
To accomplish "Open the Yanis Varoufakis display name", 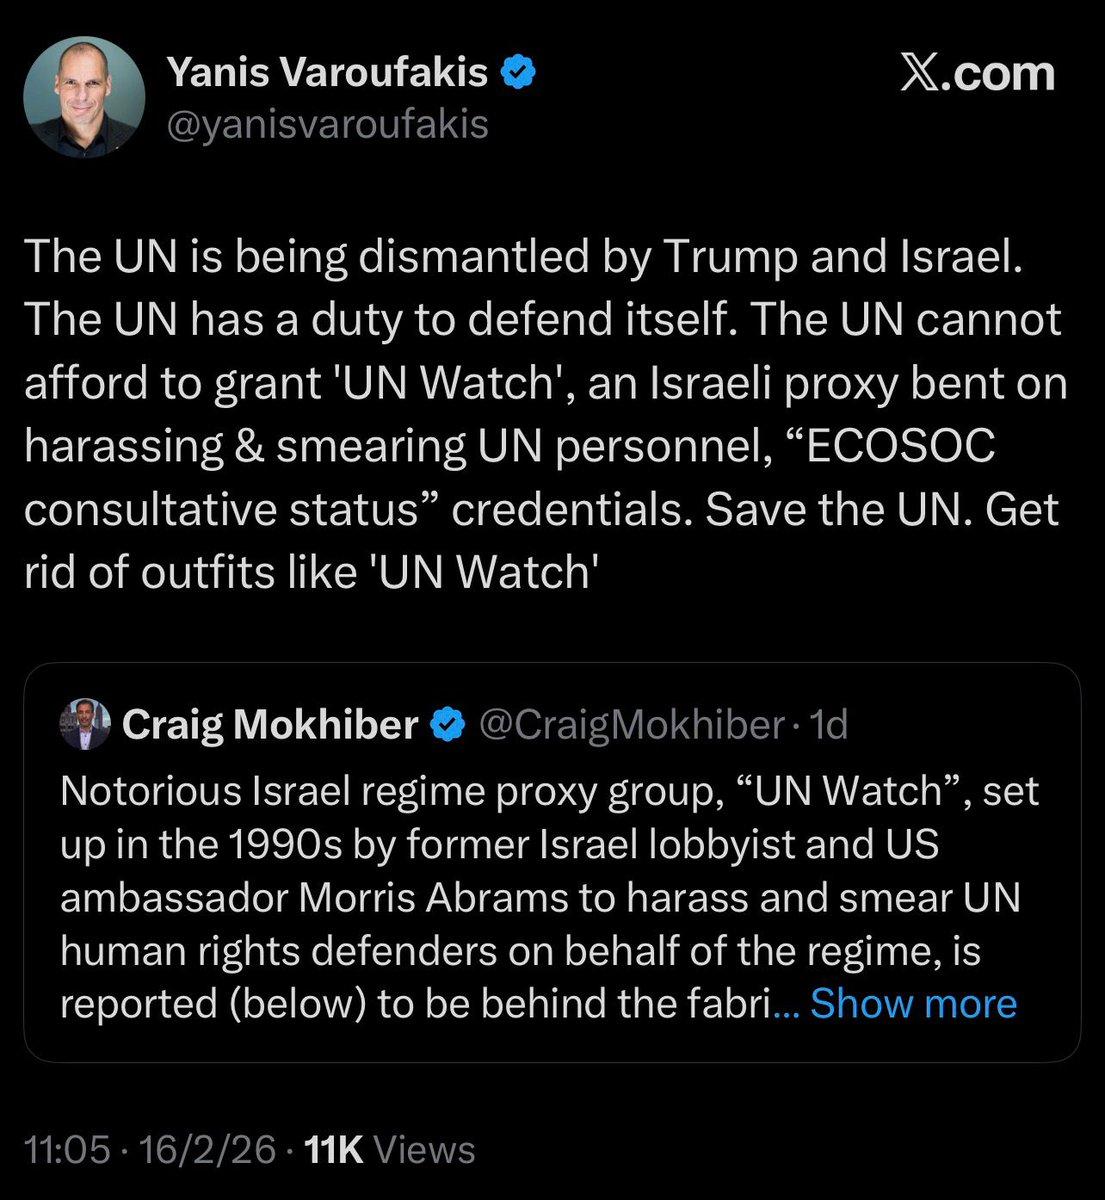I will 327,71.
